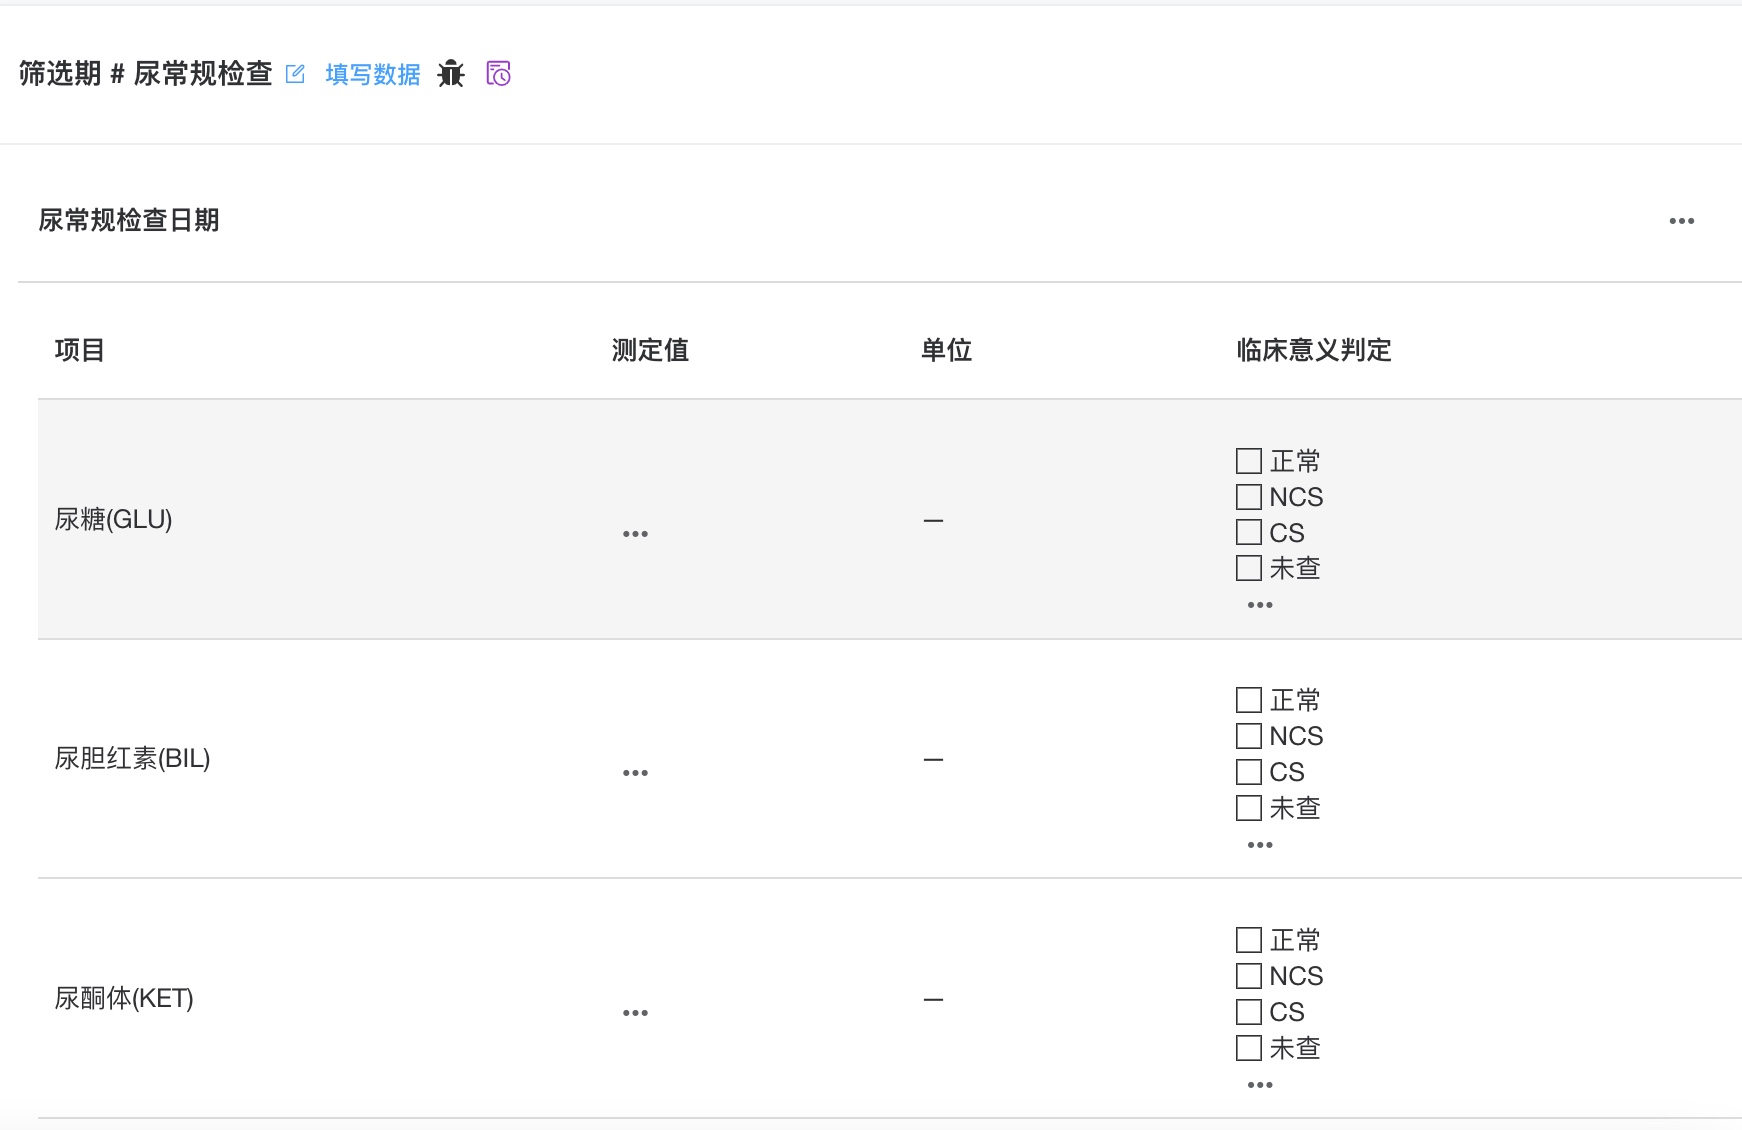Check NCS for 尿胆红素(BIL)
Image resolution: width=1742 pixels, height=1130 pixels.
pos(1249,736)
